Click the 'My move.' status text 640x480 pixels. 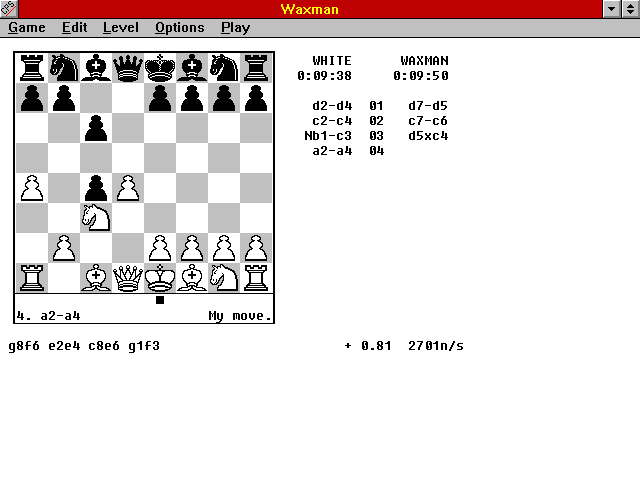click(240, 316)
